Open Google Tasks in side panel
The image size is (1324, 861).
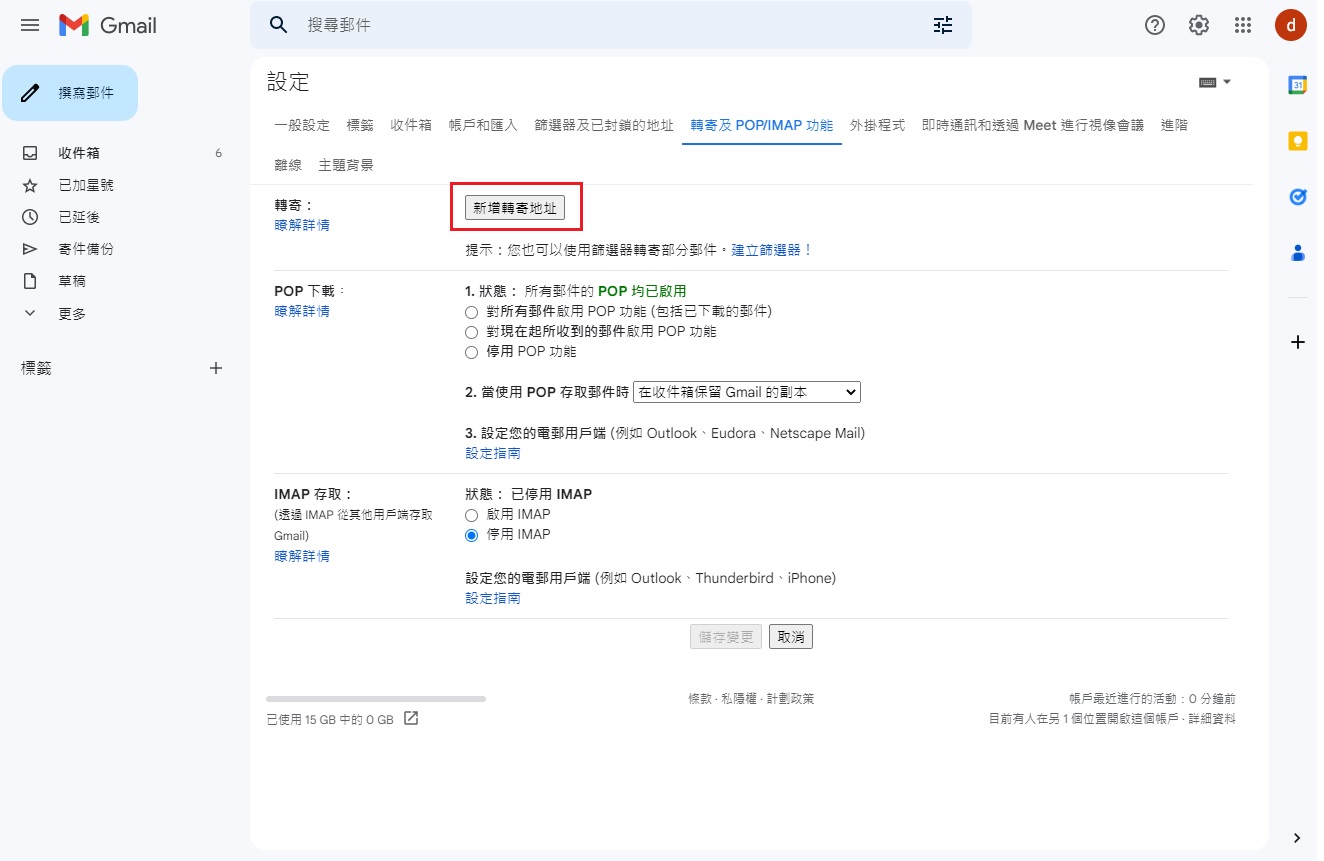1297,197
